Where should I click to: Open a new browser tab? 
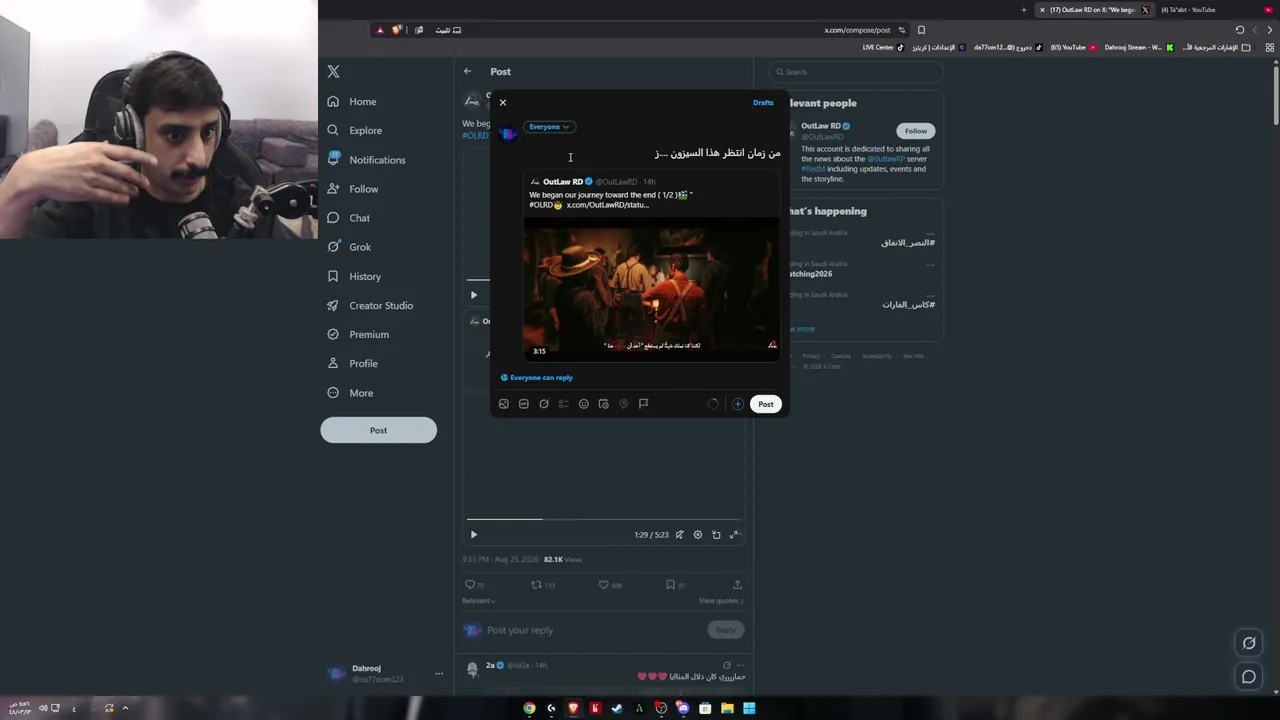[x=1023, y=10]
